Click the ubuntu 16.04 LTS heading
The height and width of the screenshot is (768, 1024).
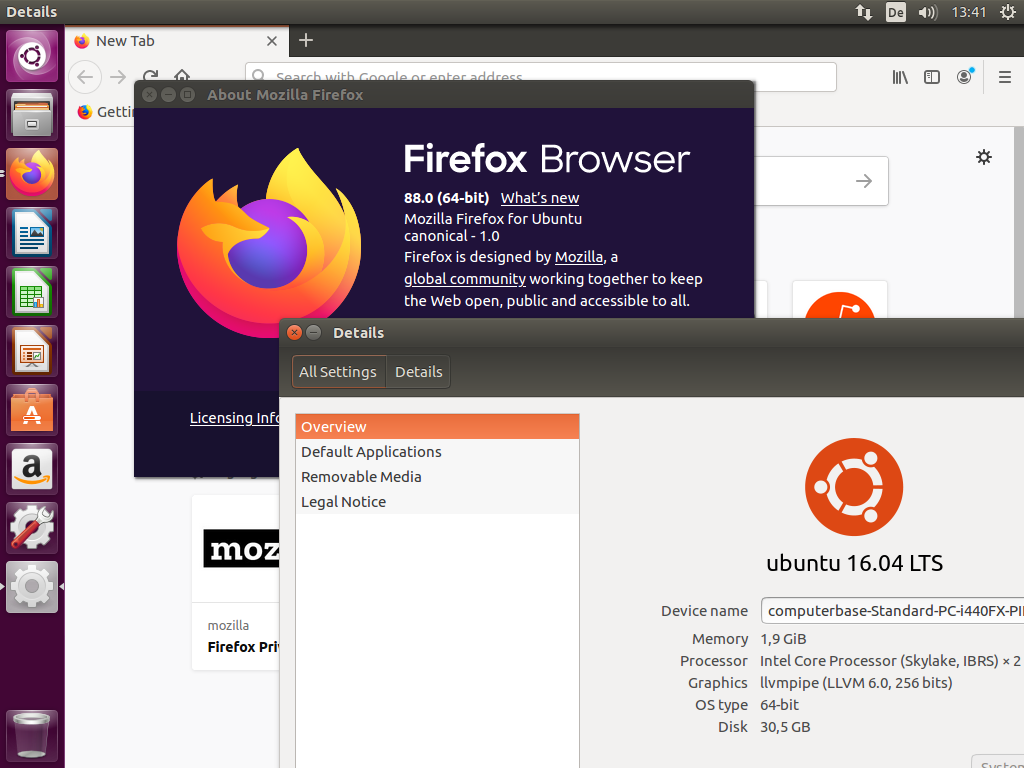point(854,563)
